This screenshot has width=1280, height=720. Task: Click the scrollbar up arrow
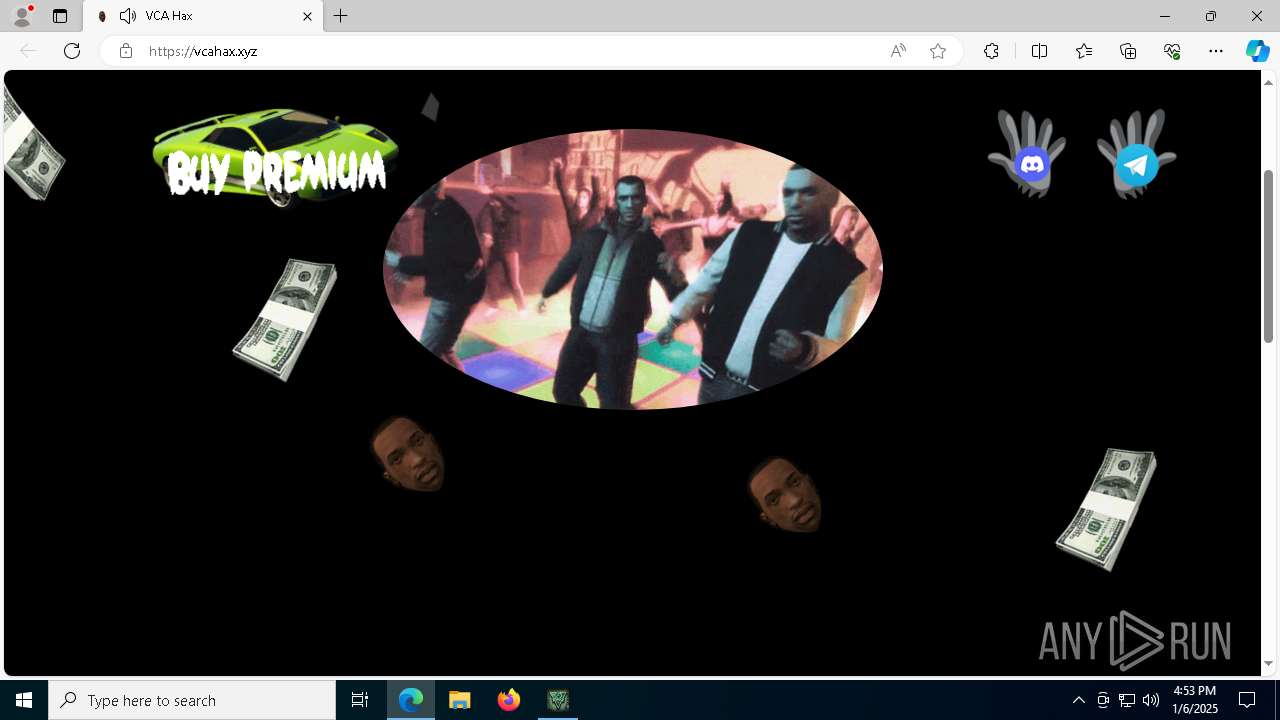pos(1269,82)
